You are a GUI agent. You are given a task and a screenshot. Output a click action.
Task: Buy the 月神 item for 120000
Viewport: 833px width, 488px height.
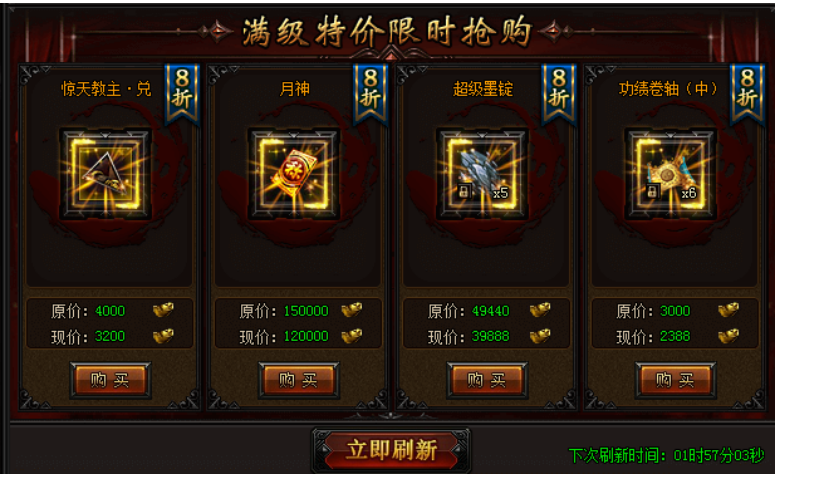click(299, 380)
